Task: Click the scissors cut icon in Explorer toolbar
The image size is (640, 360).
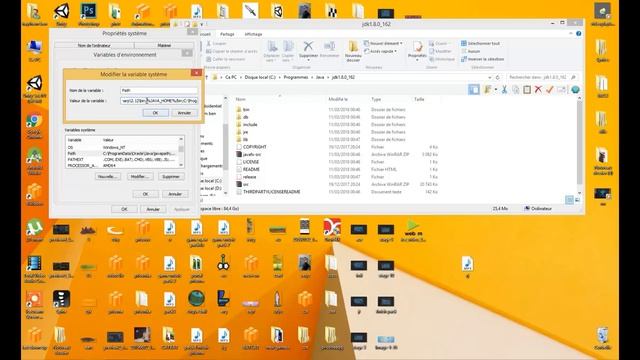Action: point(504,89)
